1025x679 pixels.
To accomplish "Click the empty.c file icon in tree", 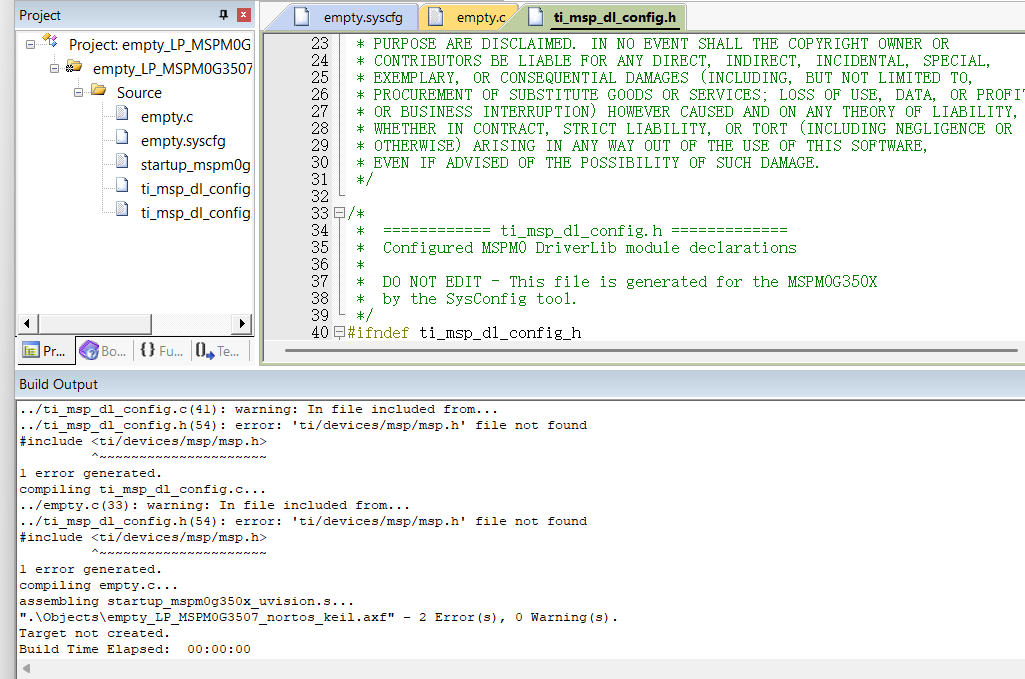I will point(121,116).
